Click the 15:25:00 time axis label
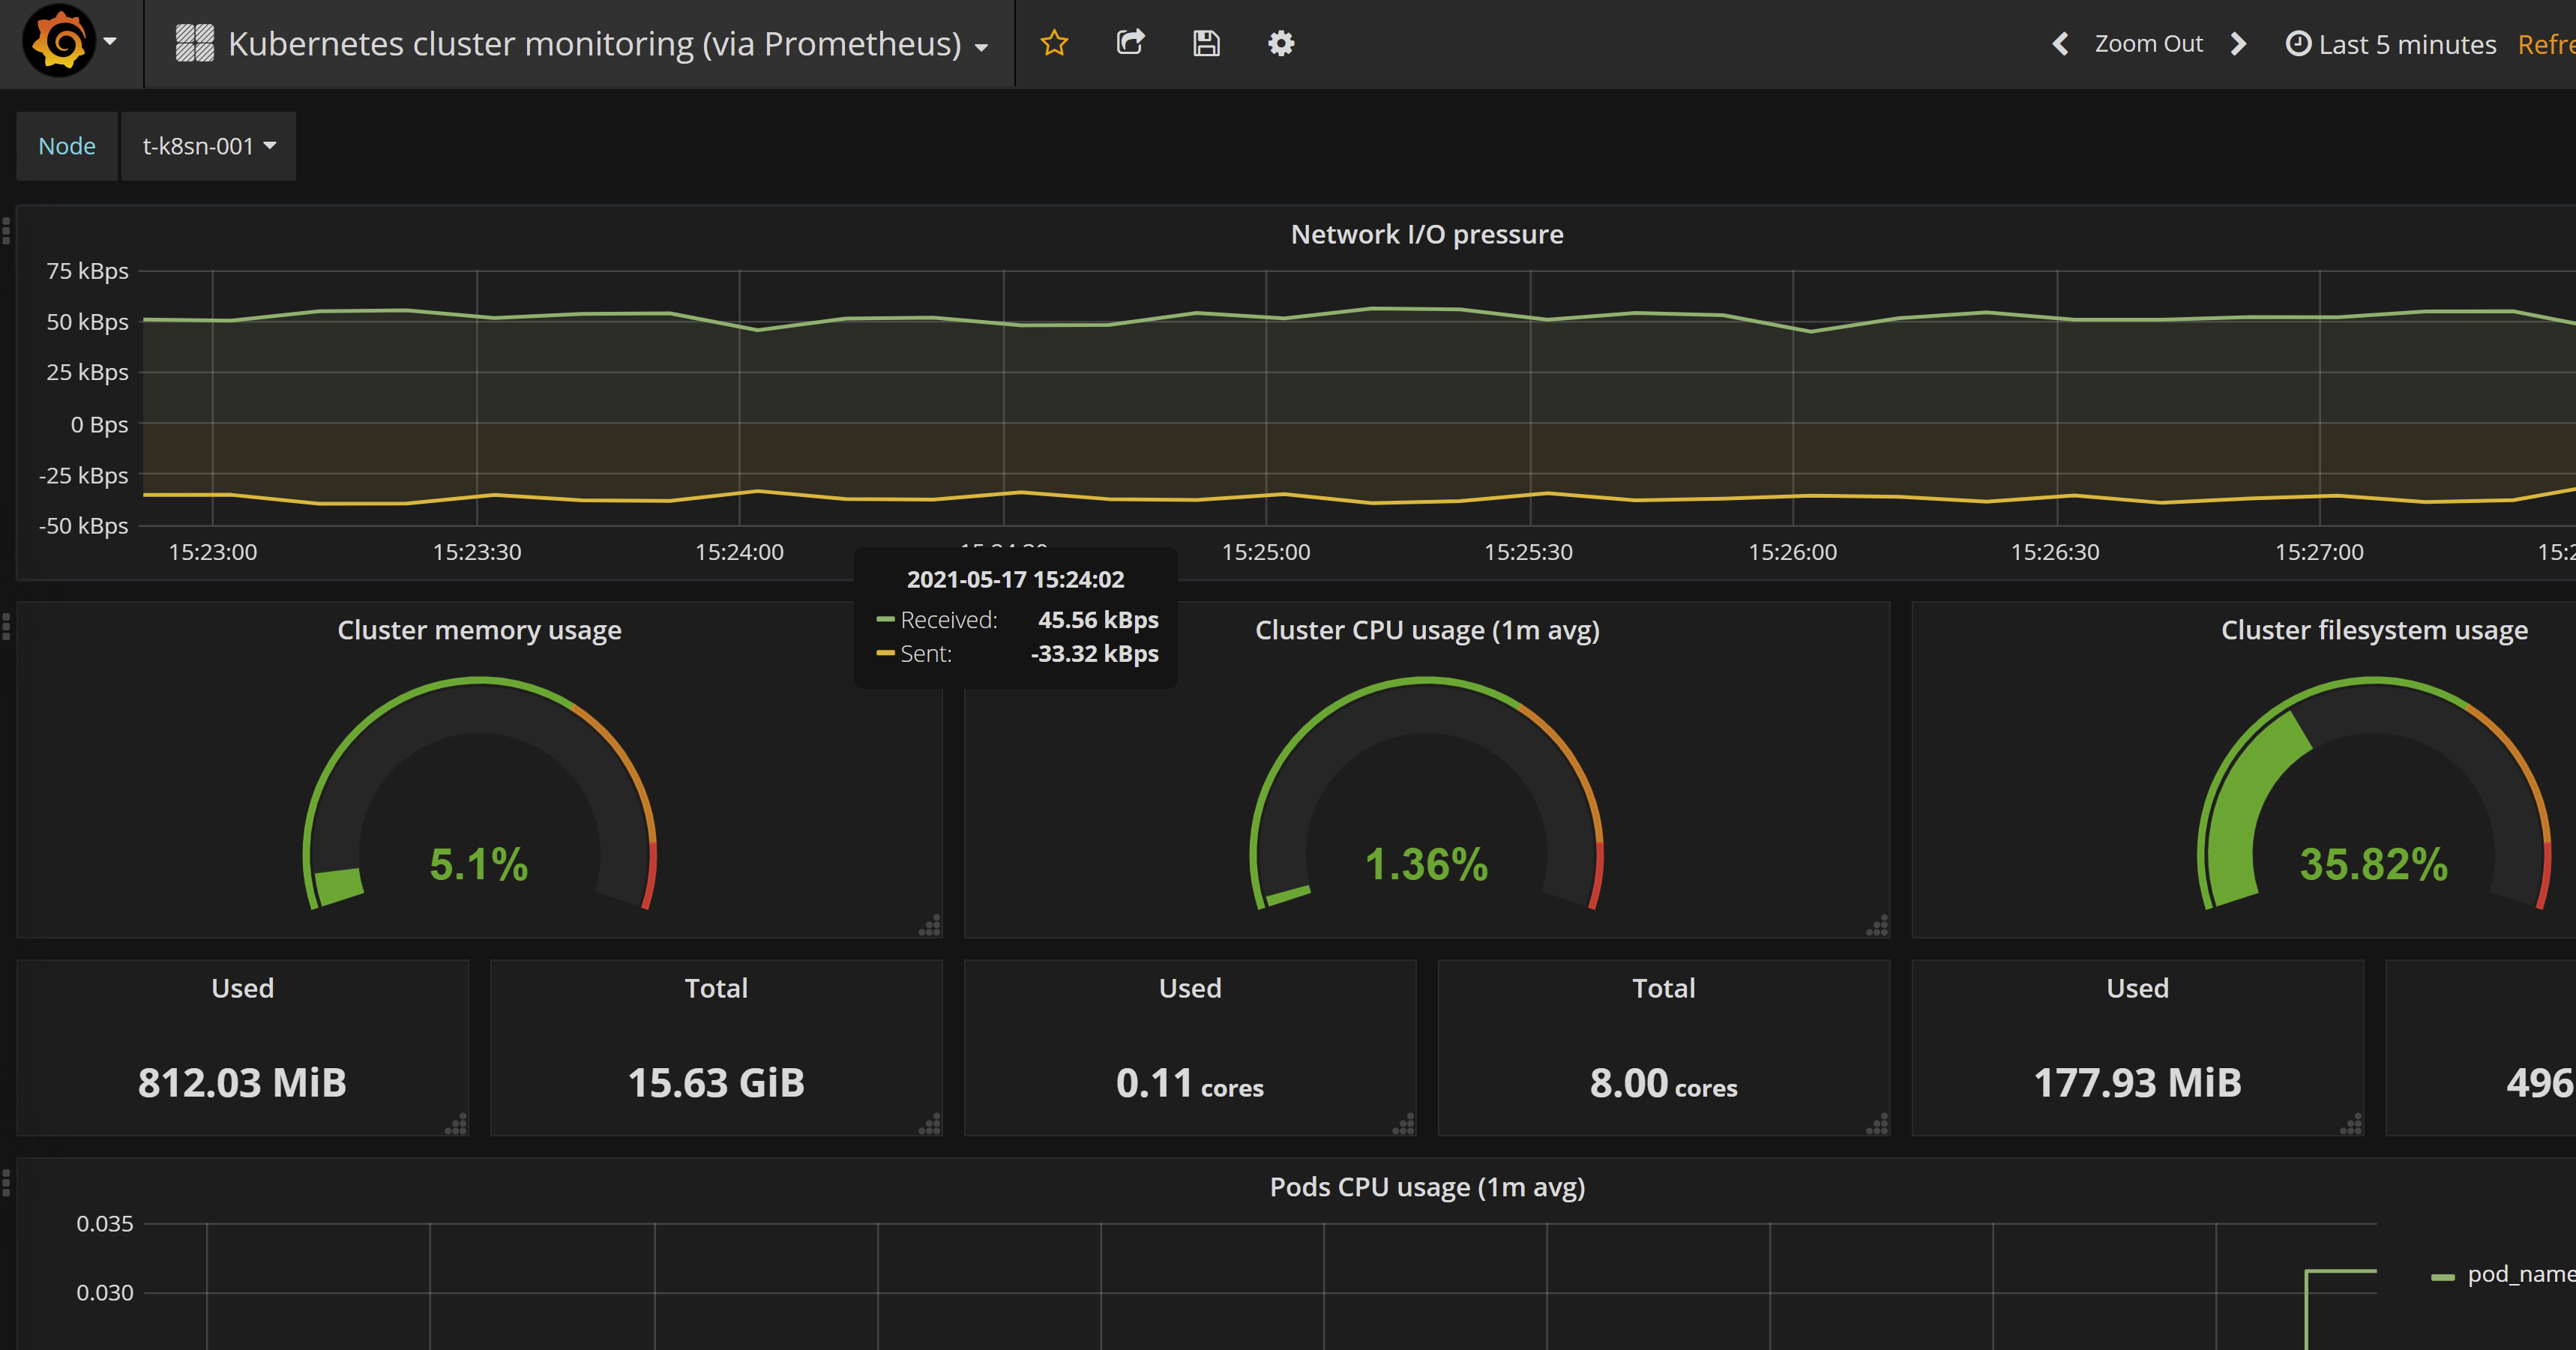This screenshot has width=2576, height=1350. pos(1266,552)
